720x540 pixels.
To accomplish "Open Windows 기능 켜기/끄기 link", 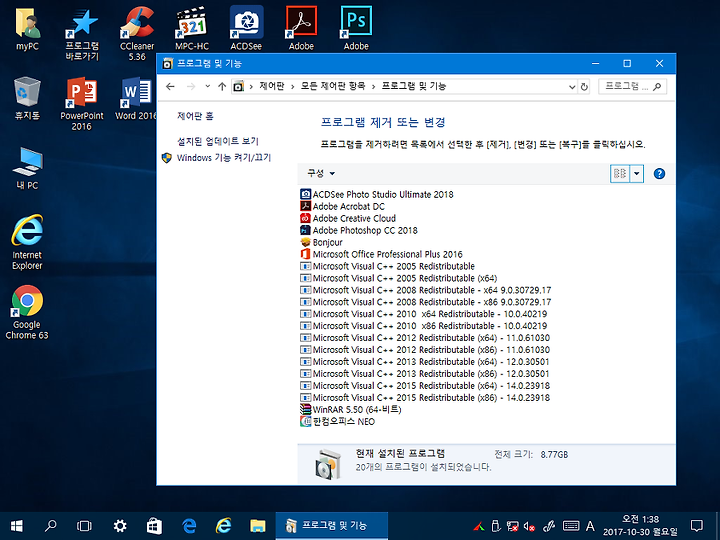I will pos(224,158).
